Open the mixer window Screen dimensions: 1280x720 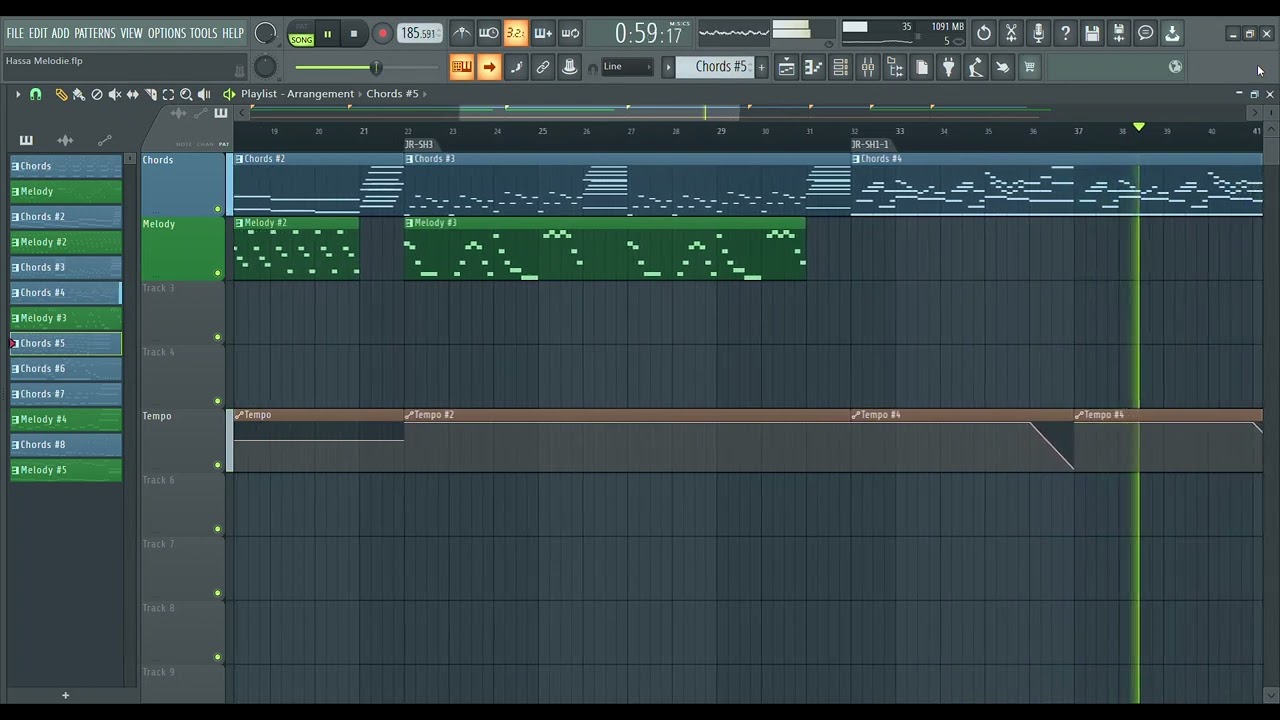868,67
